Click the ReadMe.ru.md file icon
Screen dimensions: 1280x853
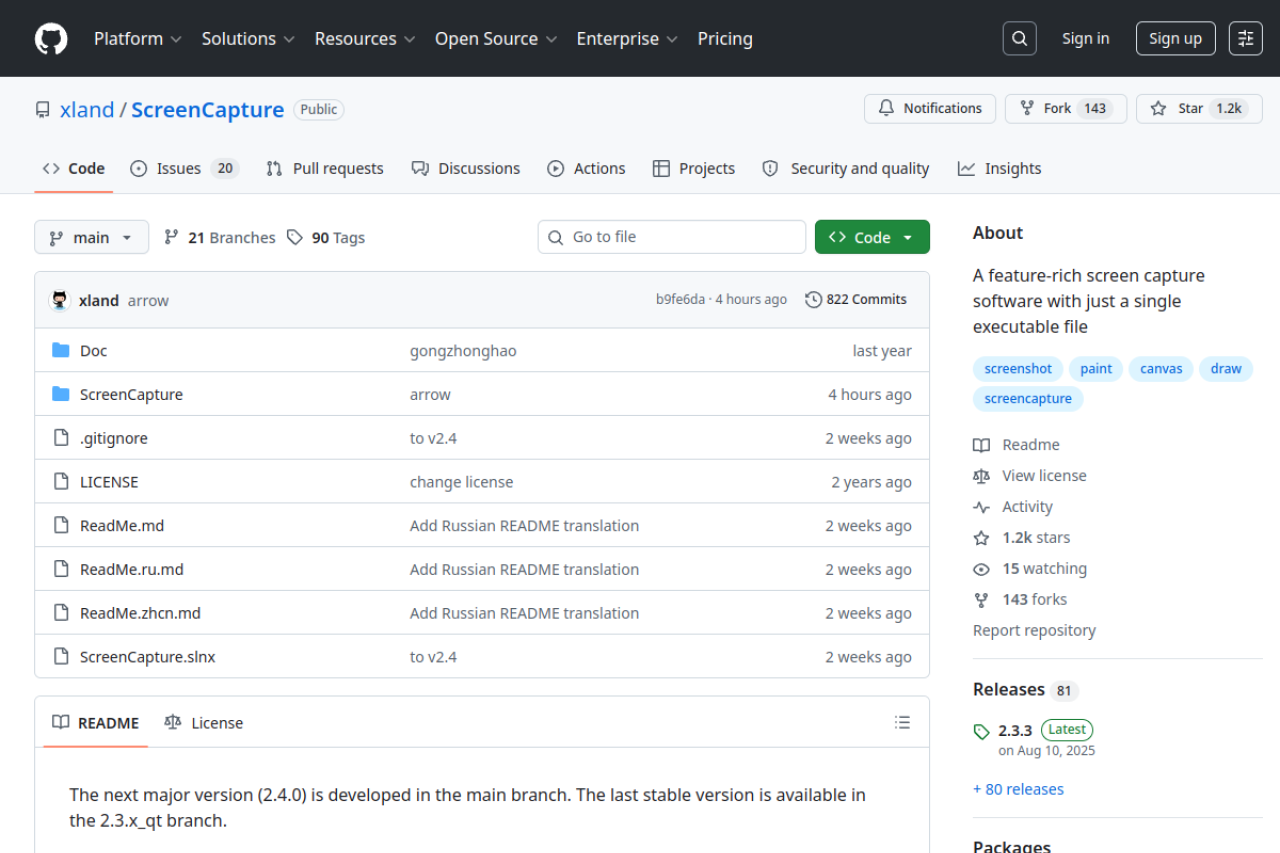(61, 569)
